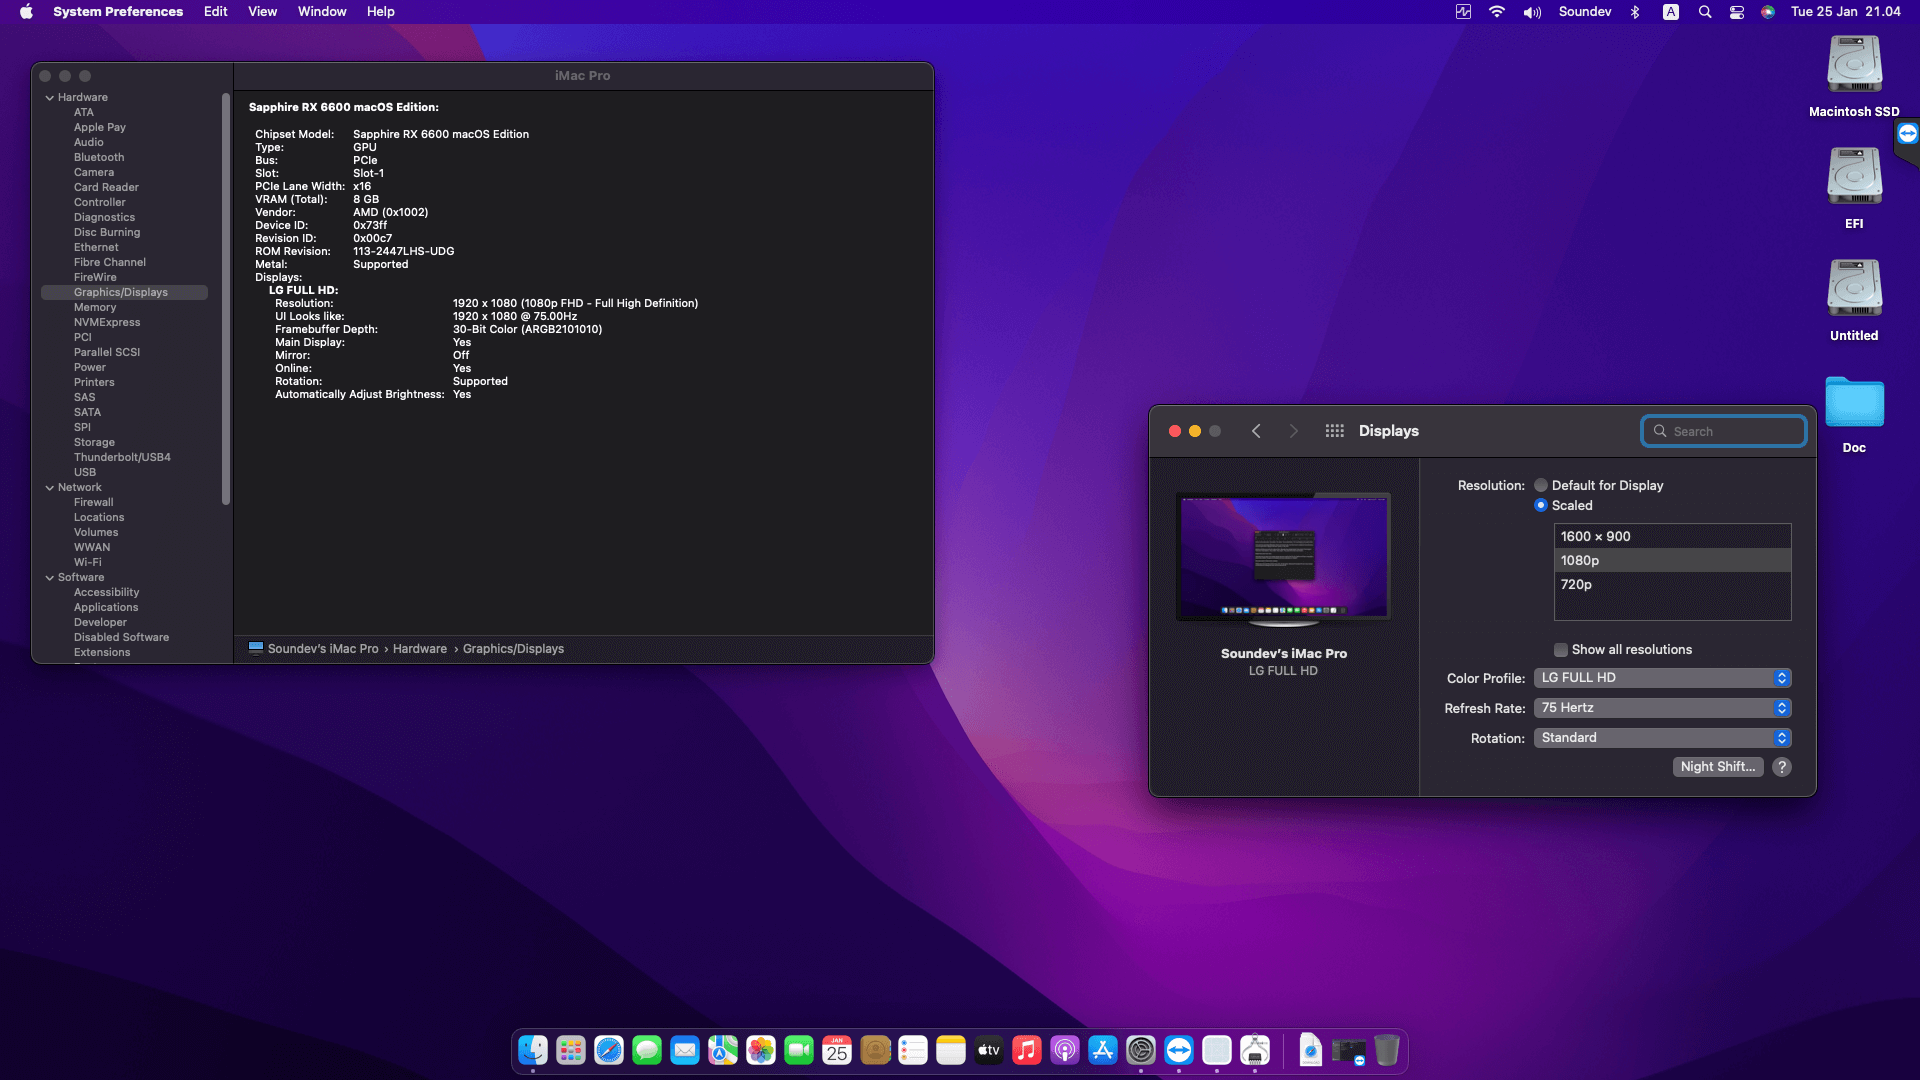
Task: Collapse the Hardware section in System Information sidebar
Action: pyautogui.click(x=50, y=97)
